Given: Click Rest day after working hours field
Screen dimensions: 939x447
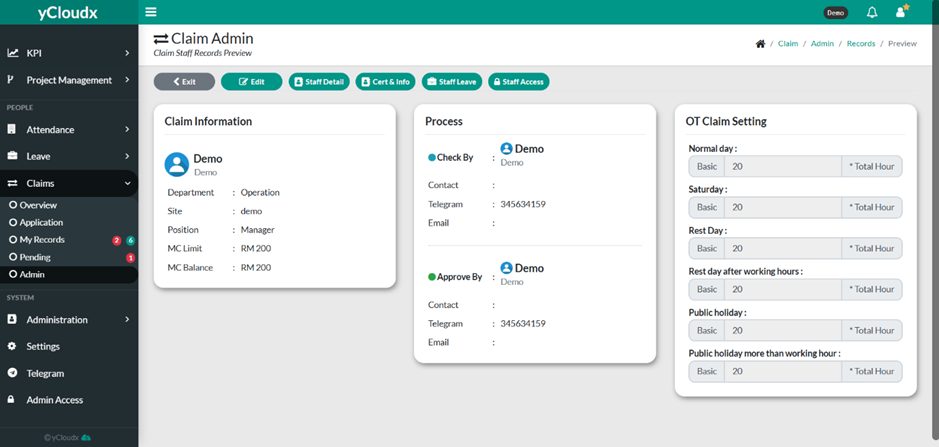Looking at the screenshot, I should (x=783, y=289).
